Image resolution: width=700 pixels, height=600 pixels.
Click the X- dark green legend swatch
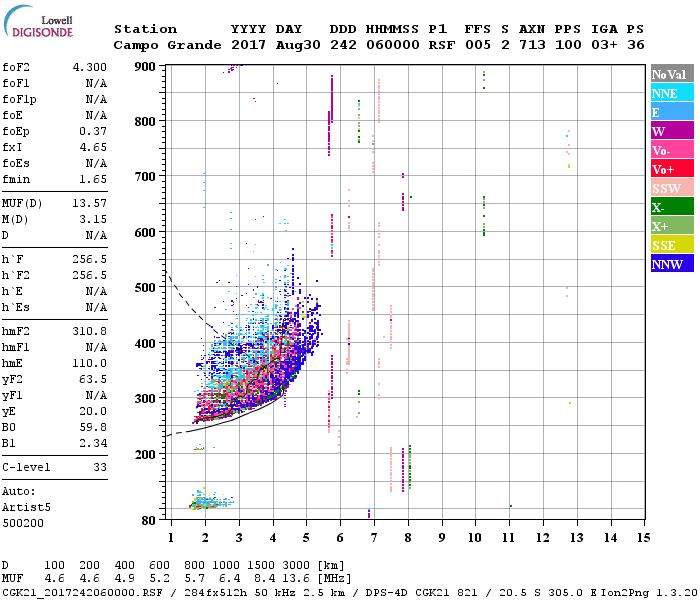click(672, 206)
